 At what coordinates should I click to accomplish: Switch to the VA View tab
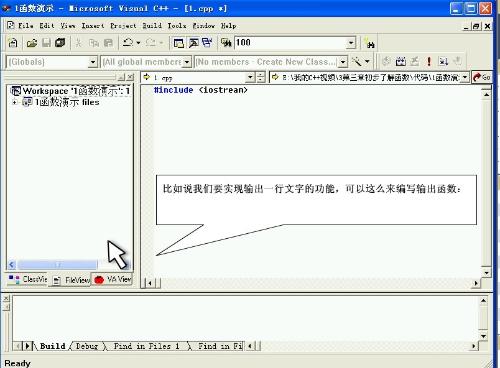click(x=112, y=279)
